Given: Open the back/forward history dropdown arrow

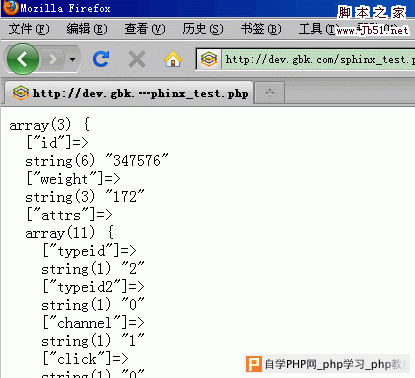Looking at the screenshot, I should coord(72,59).
